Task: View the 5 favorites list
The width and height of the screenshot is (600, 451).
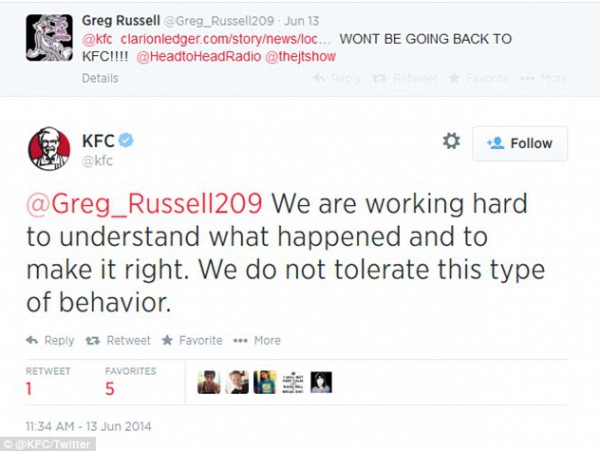Action: (x=110, y=386)
